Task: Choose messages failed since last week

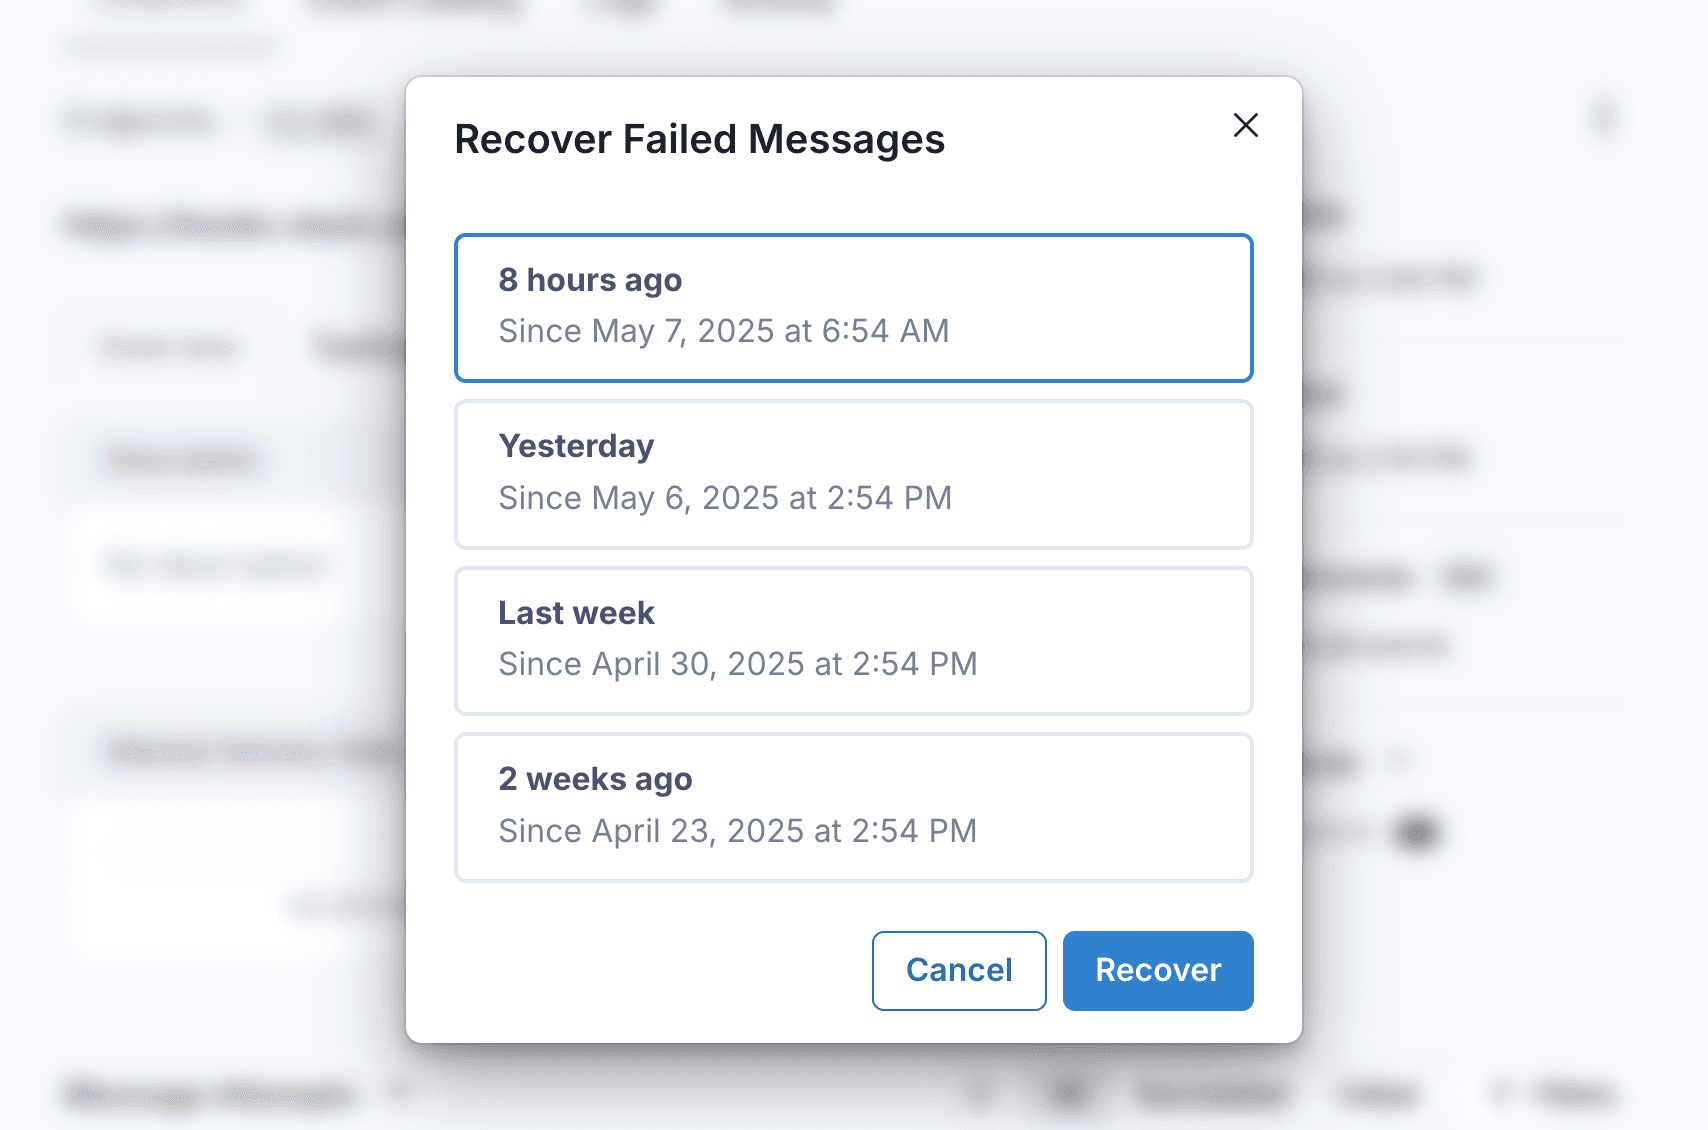Action: pos(853,640)
